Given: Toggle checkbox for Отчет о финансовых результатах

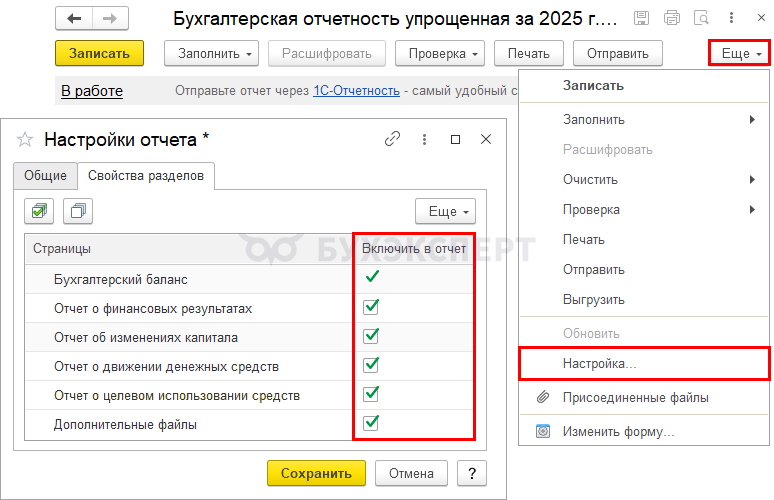Looking at the screenshot, I should pyautogui.click(x=371, y=307).
